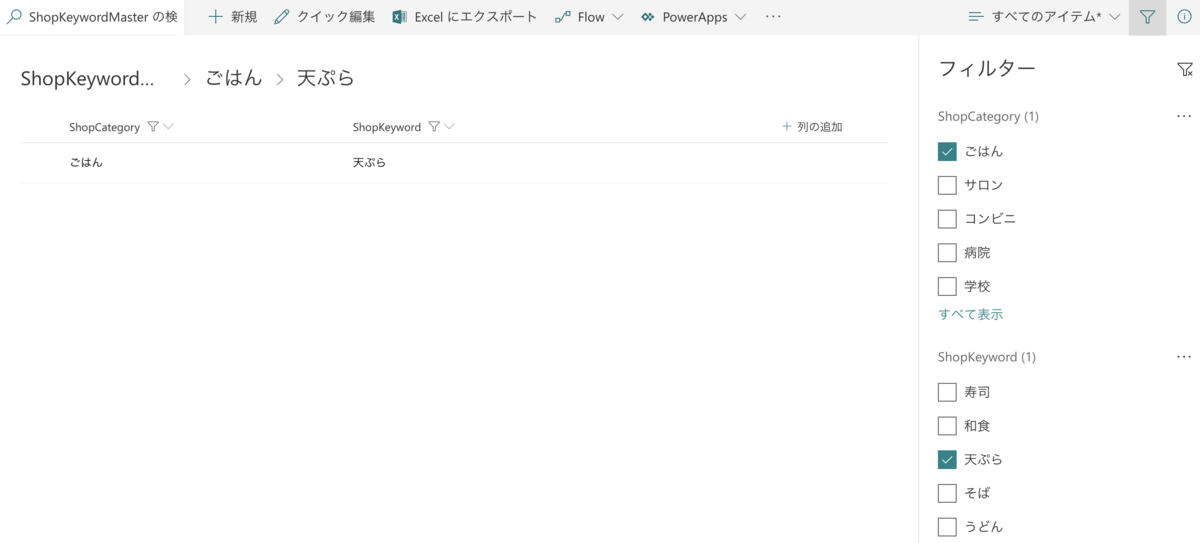Click ShopKeyword (1) section heading
1200x543 pixels.
pyautogui.click(x=987, y=357)
